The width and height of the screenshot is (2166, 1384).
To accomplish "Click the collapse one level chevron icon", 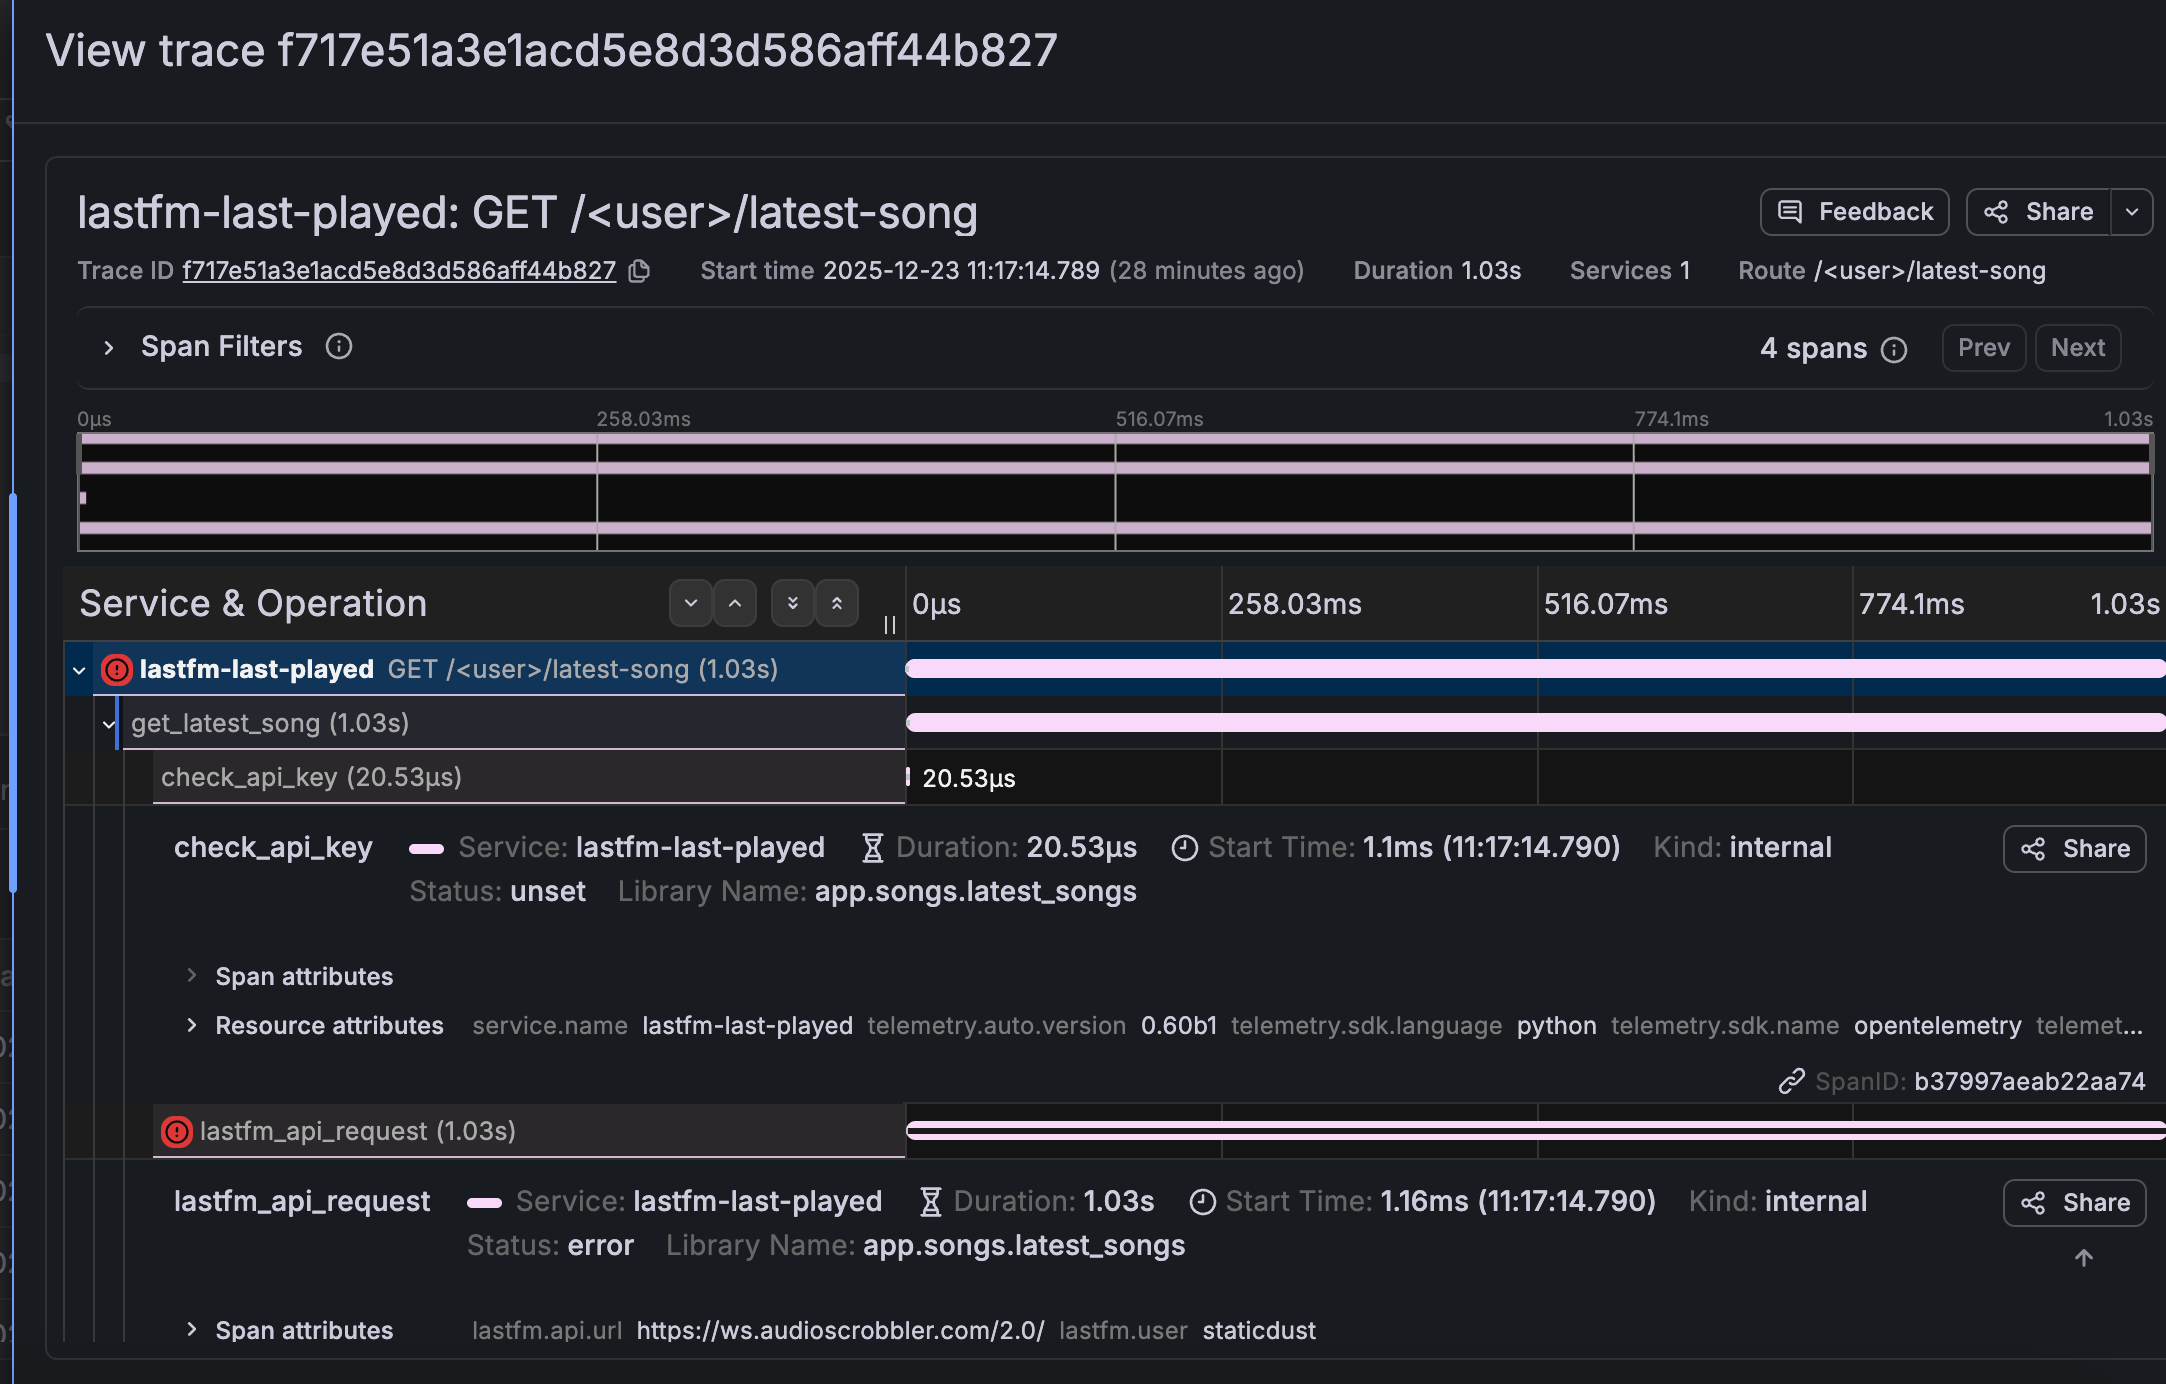I will tap(735, 603).
